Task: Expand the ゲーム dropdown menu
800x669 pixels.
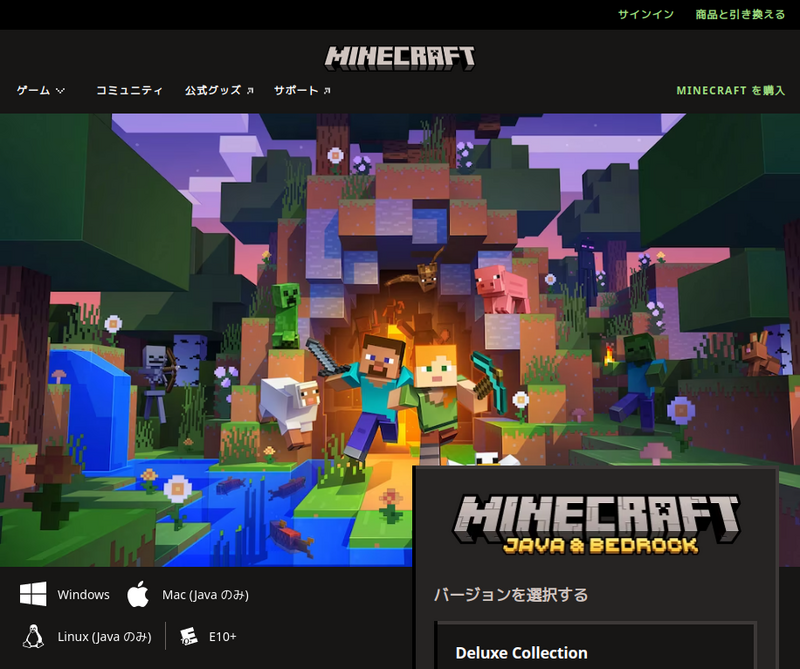Action: click(41, 90)
